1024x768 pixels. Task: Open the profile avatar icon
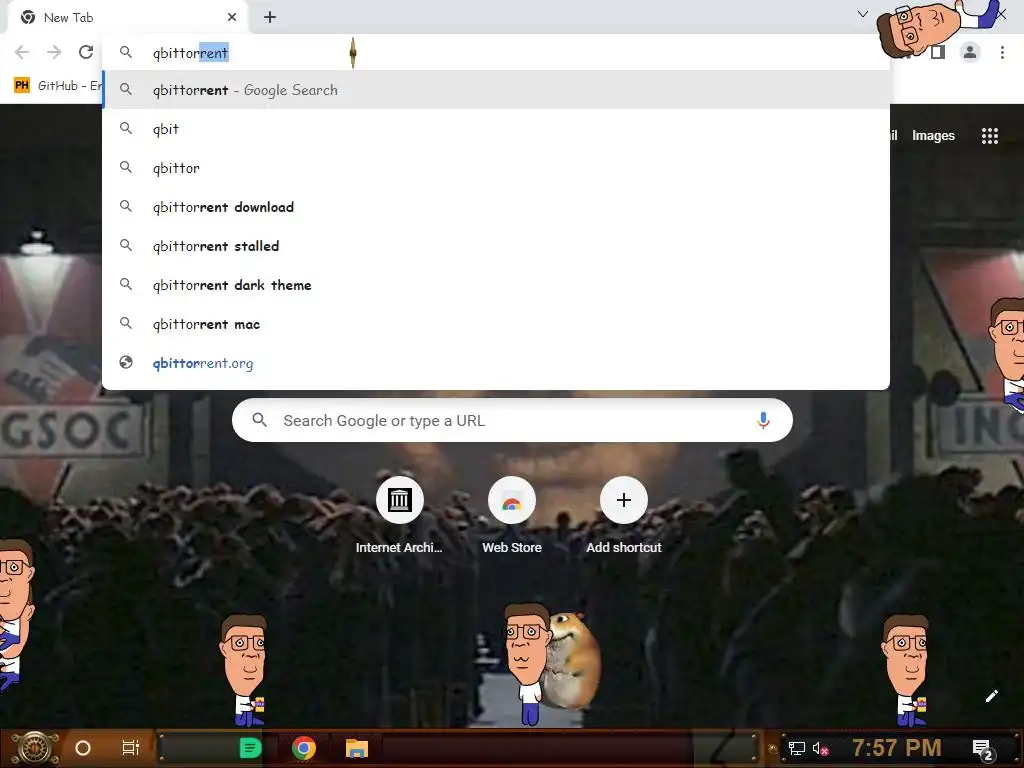tap(970, 52)
